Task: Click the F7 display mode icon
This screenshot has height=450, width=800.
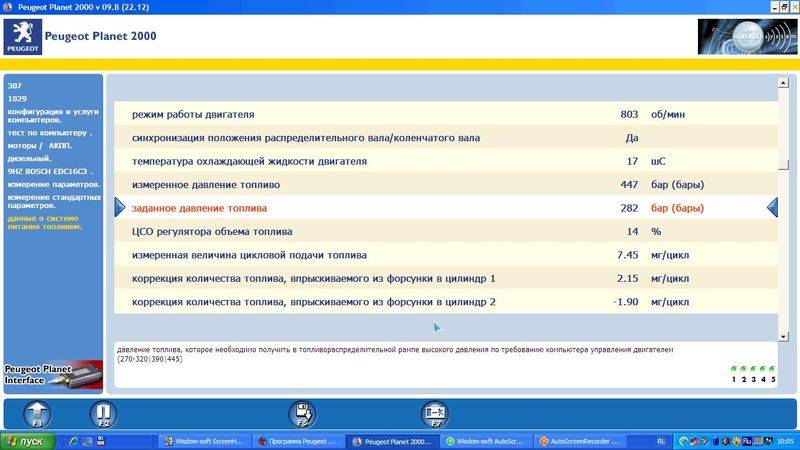Action: (434, 413)
